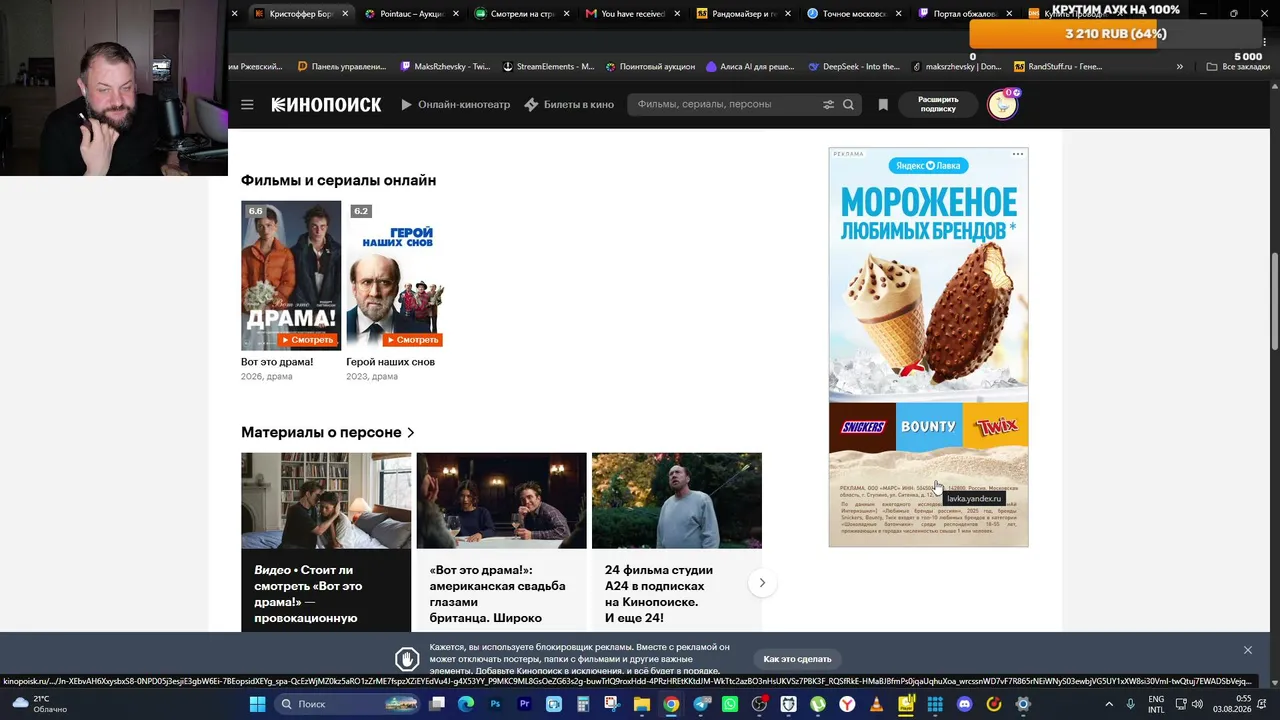Screen dimensions: 1280x720
Task: Open Discord from the taskbar
Action: tap(964, 704)
